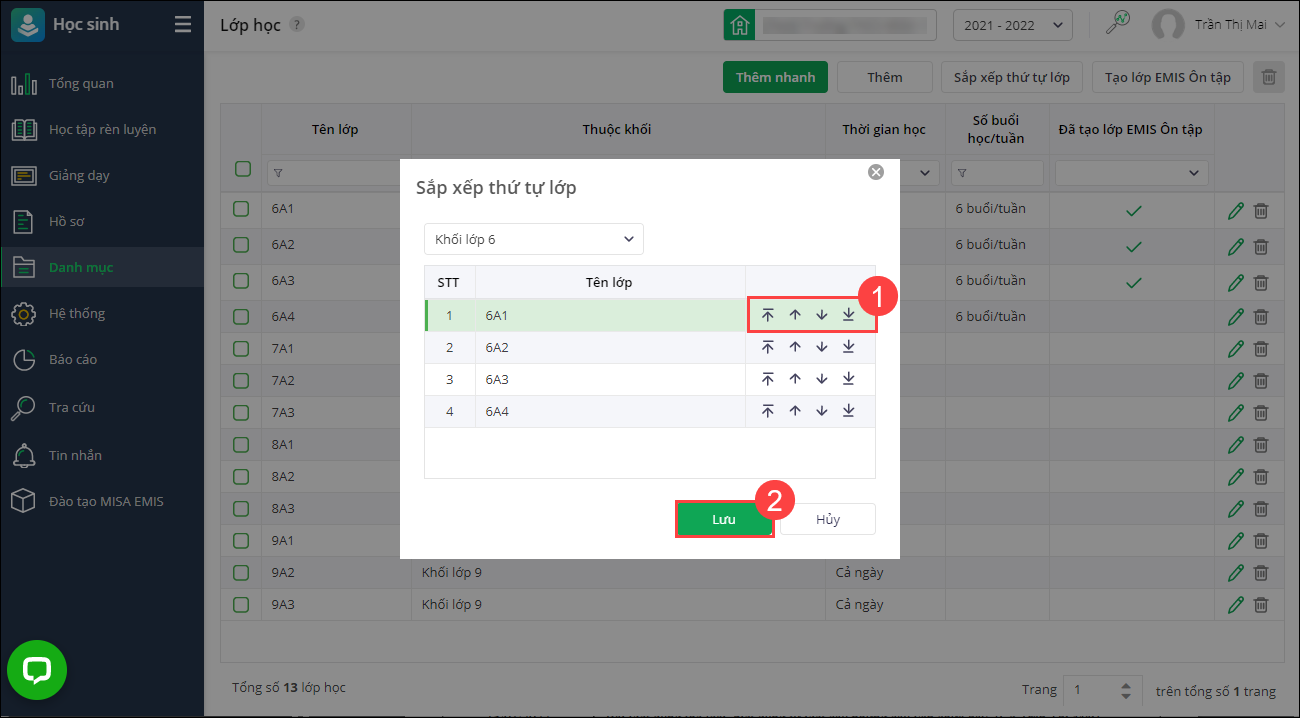
Task: Move class 6A2 up one position
Action: pyautogui.click(x=795, y=347)
